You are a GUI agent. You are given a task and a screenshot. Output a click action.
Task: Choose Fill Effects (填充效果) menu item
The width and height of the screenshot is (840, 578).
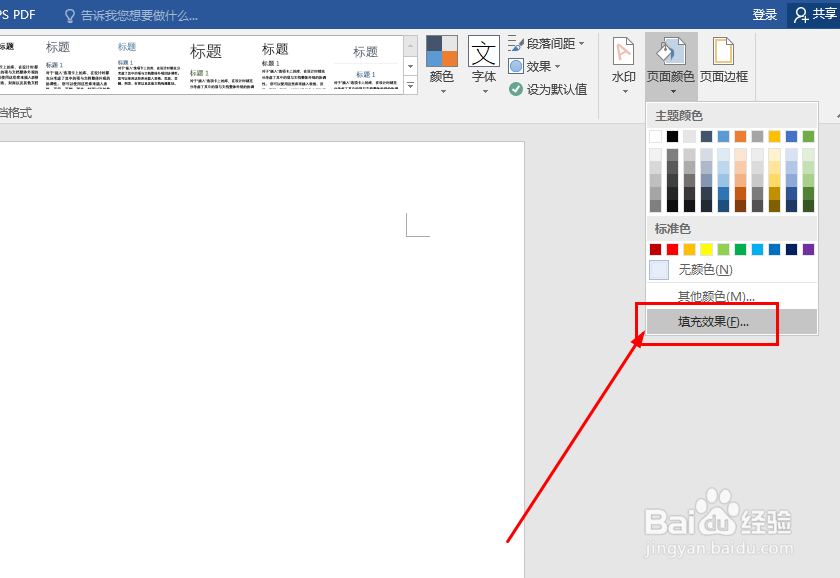pos(732,322)
